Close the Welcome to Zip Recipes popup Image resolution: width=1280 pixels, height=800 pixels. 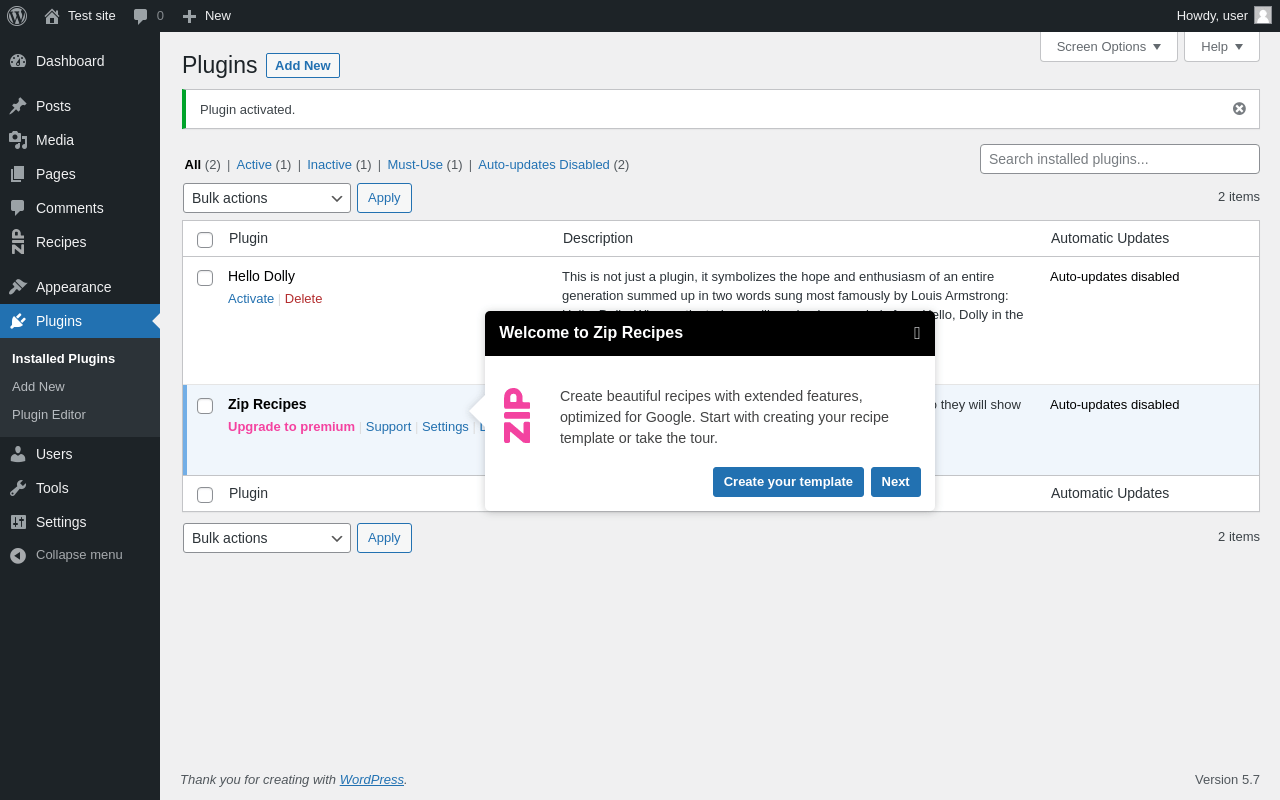(917, 333)
